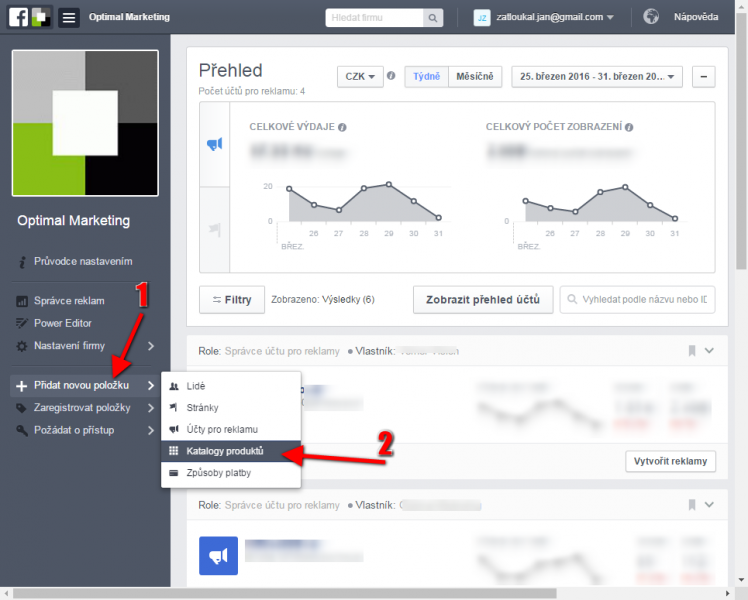Collapse the overview with minus button
The height and width of the screenshot is (600, 748).
tap(704, 76)
